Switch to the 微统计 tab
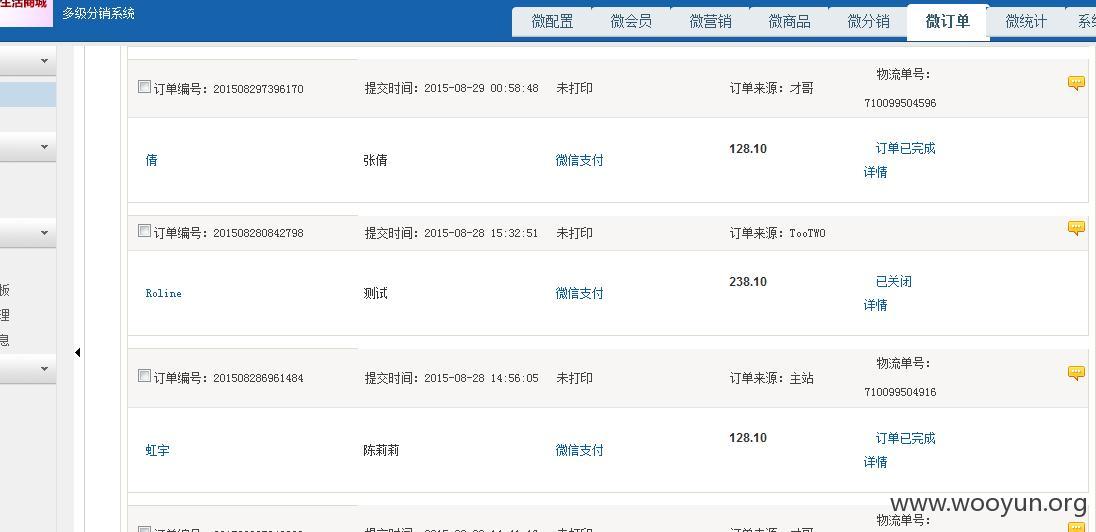 1026,22
